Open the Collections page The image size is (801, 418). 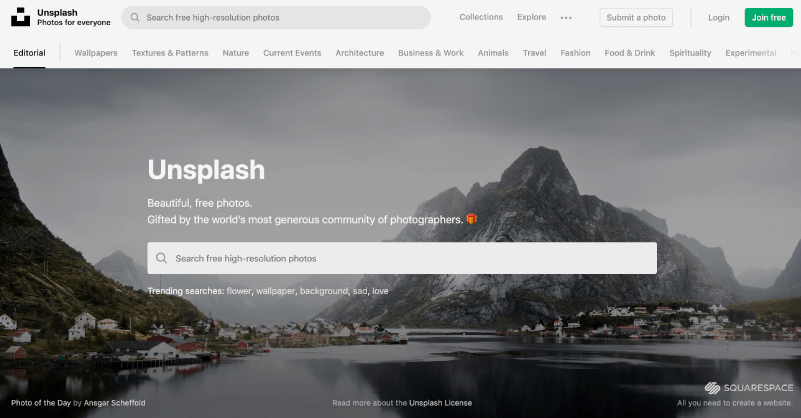click(x=481, y=17)
